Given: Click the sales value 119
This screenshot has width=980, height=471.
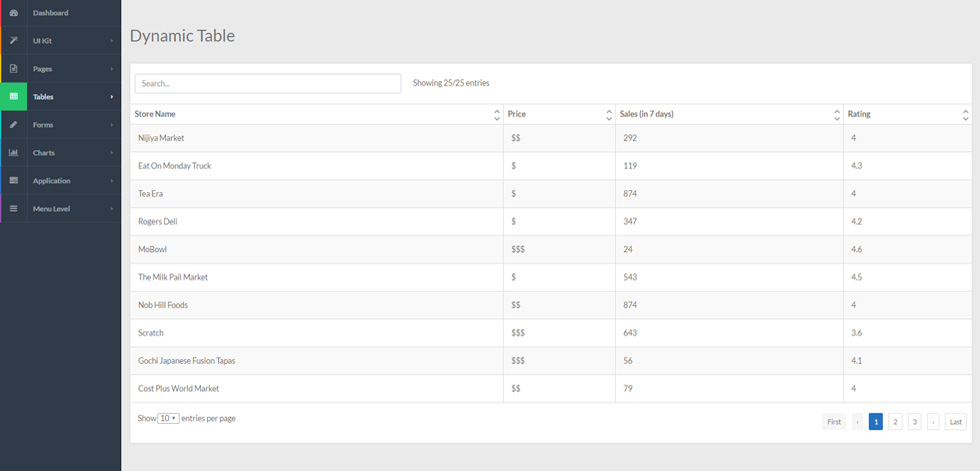Looking at the screenshot, I should [630, 166].
